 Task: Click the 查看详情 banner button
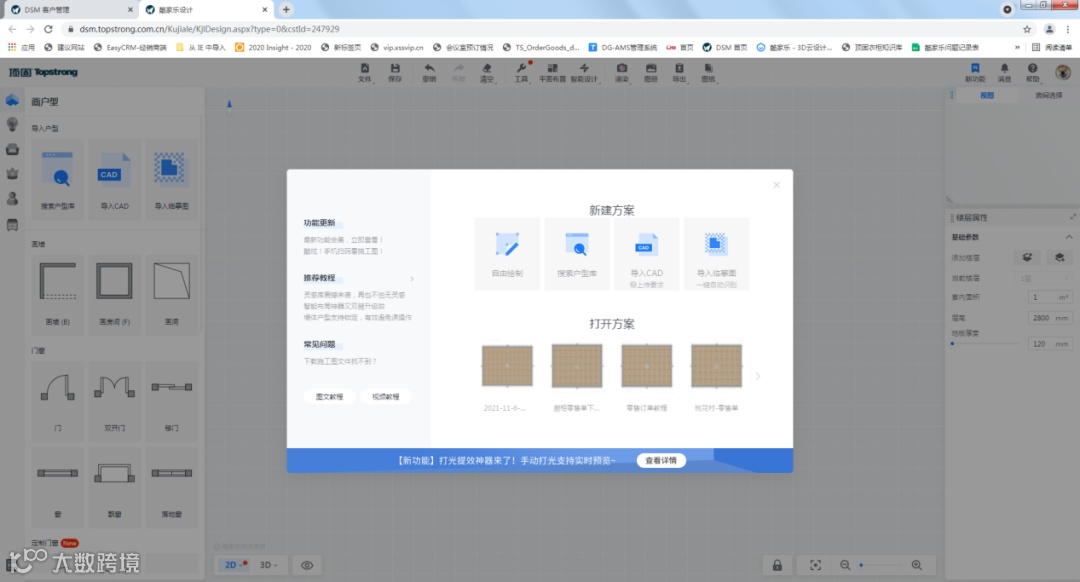(x=661, y=460)
